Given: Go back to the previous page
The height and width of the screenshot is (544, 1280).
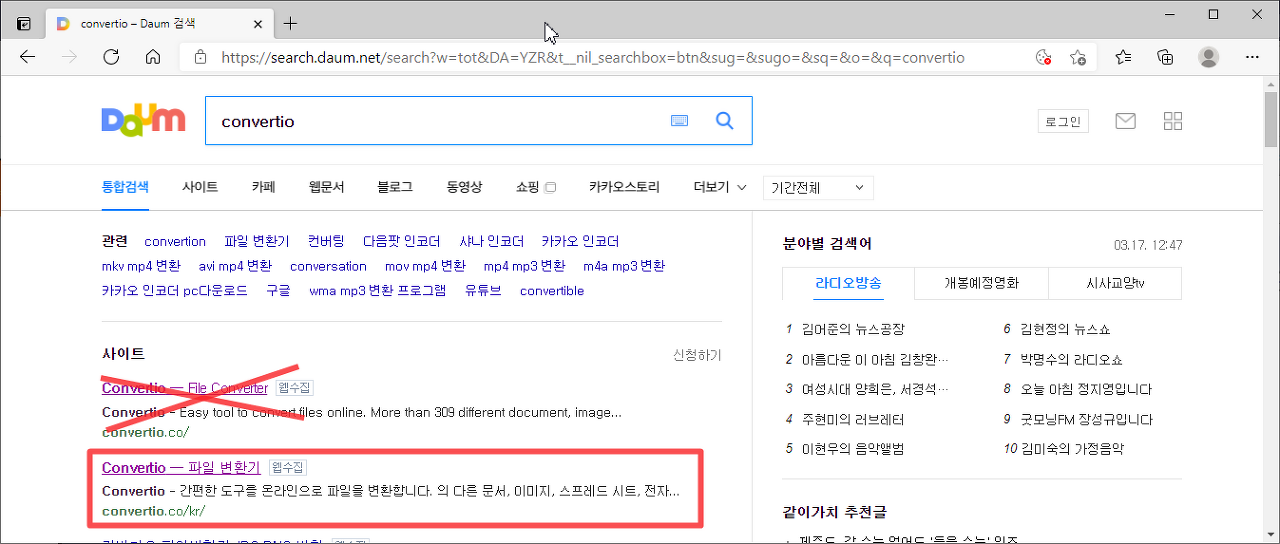Looking at the screenshot, I should (28, 57).
